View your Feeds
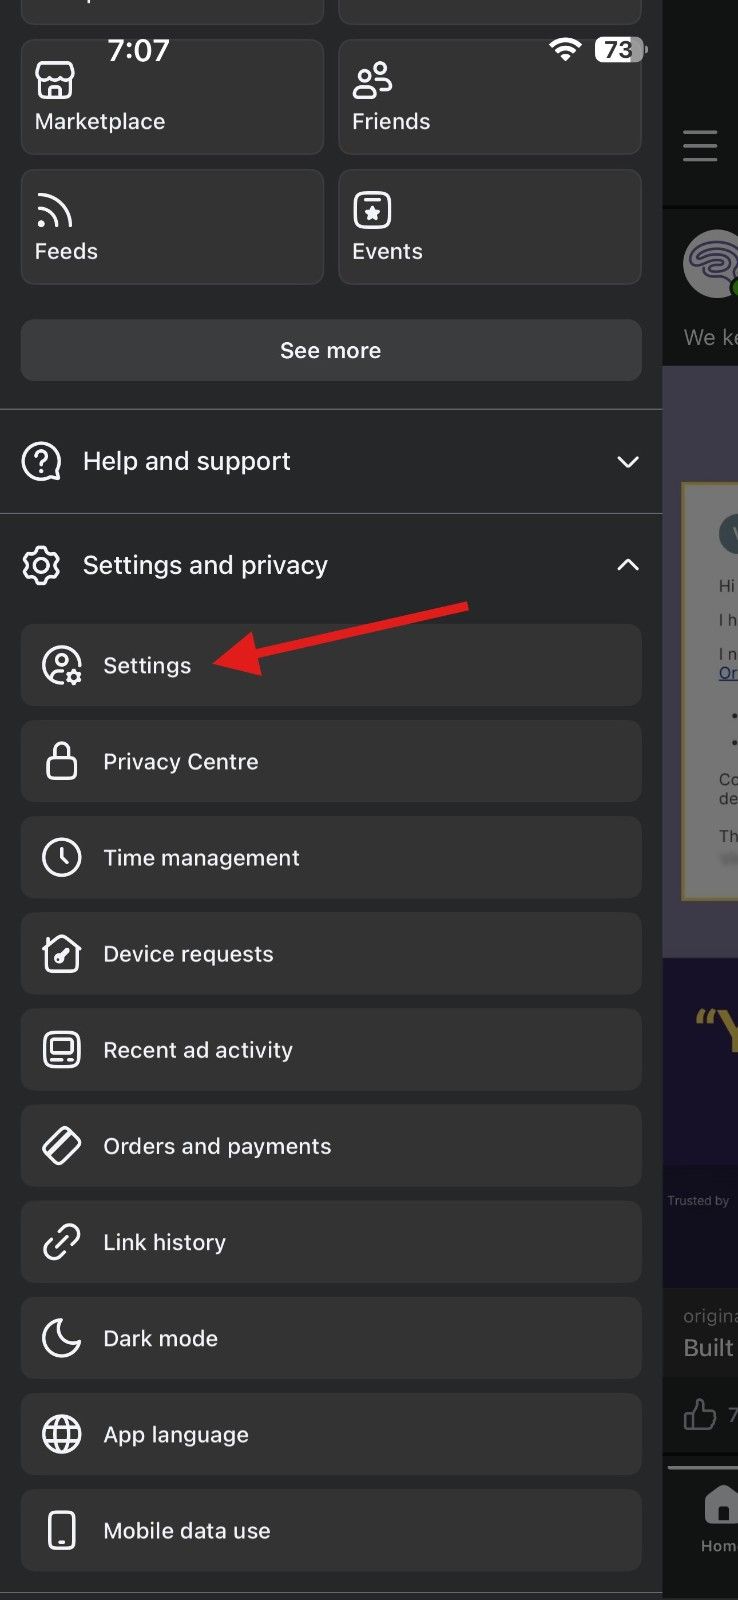This screenshot has height=1600, width=738. (171, 226)
